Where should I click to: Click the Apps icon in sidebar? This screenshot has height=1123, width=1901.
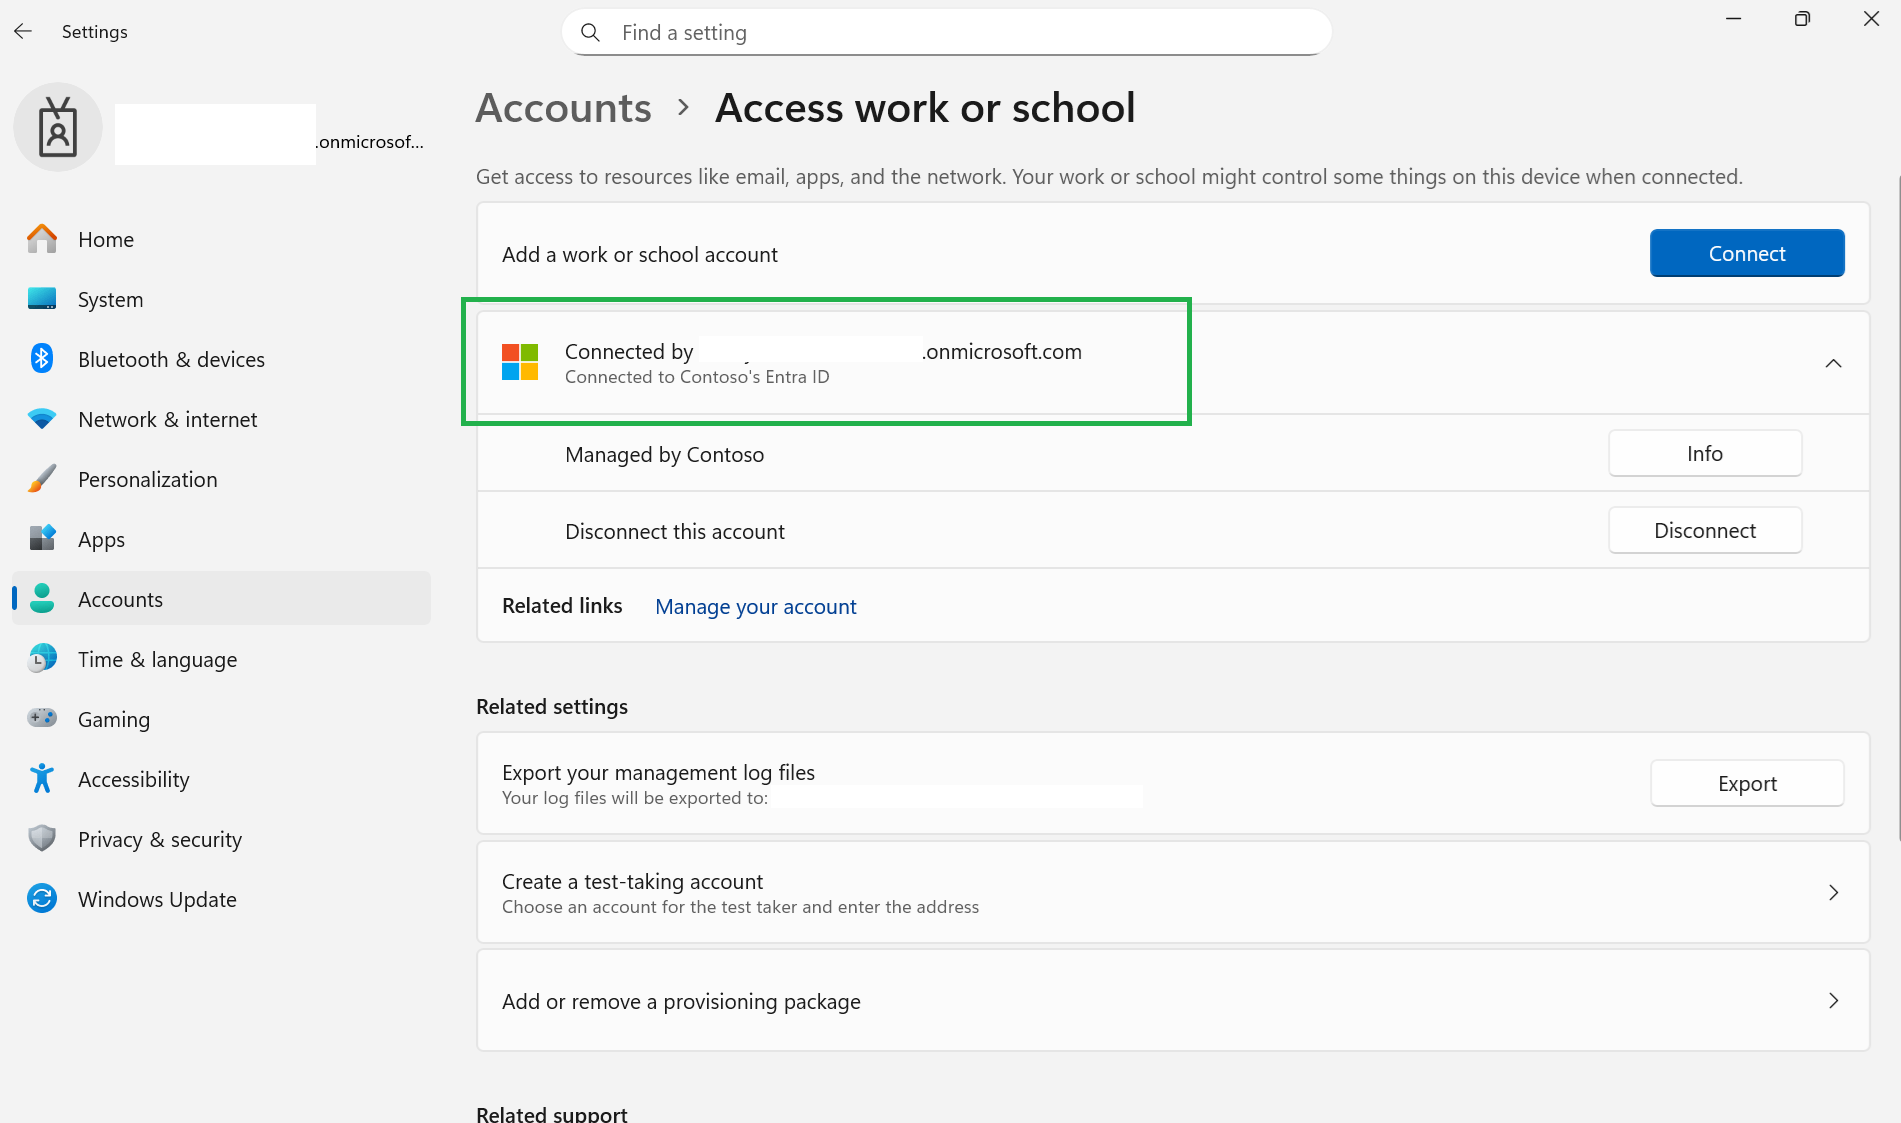tap(42, 539)
